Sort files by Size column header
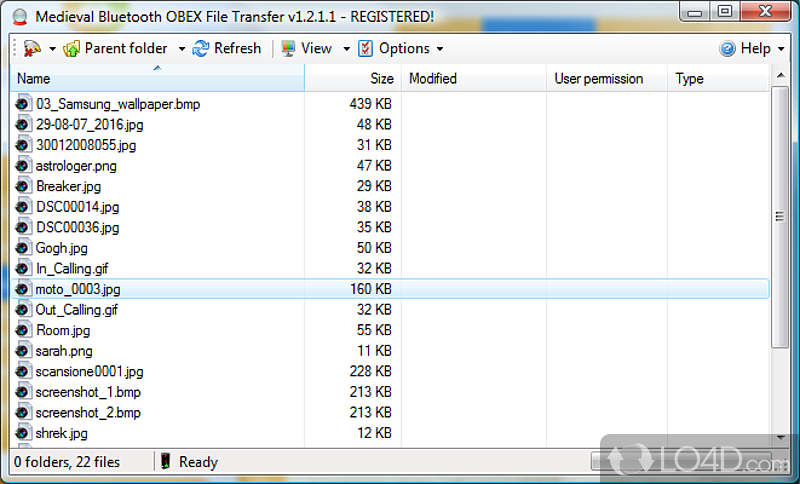 coord(353,78)
